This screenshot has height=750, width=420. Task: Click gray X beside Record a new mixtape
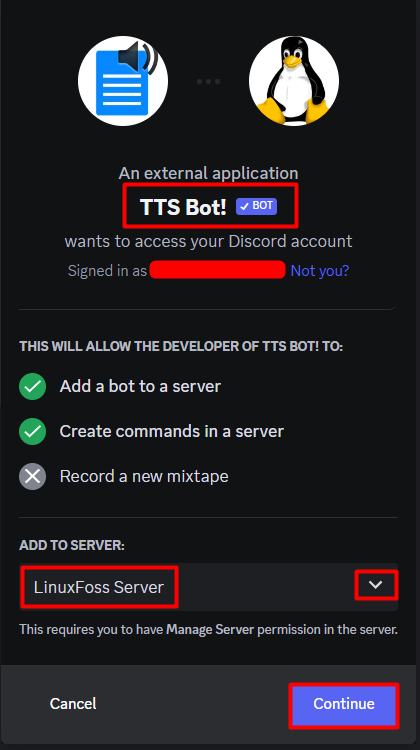pos(33,476)
